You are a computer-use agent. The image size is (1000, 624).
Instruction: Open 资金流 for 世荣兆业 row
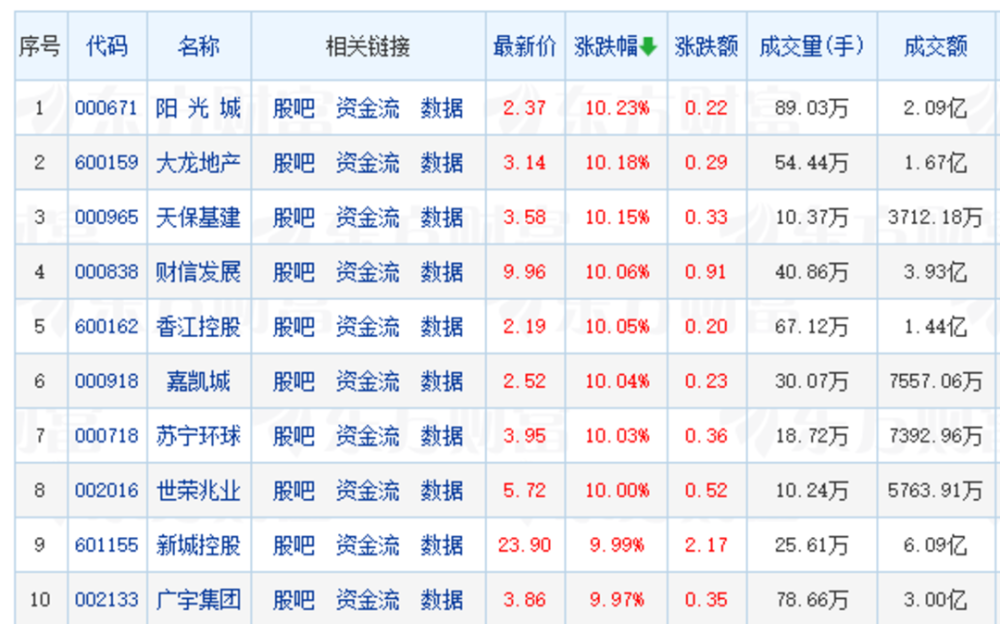(x=368, y=491)
